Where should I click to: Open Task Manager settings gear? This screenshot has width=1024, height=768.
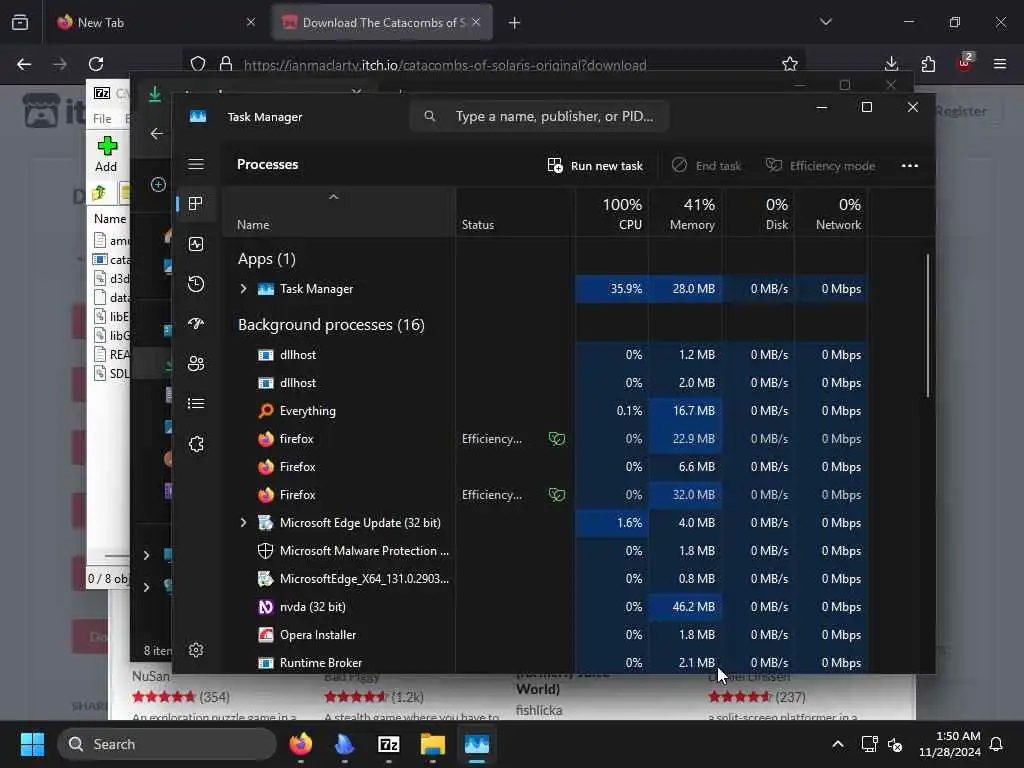pyautogui.click(x=196, y=650)
